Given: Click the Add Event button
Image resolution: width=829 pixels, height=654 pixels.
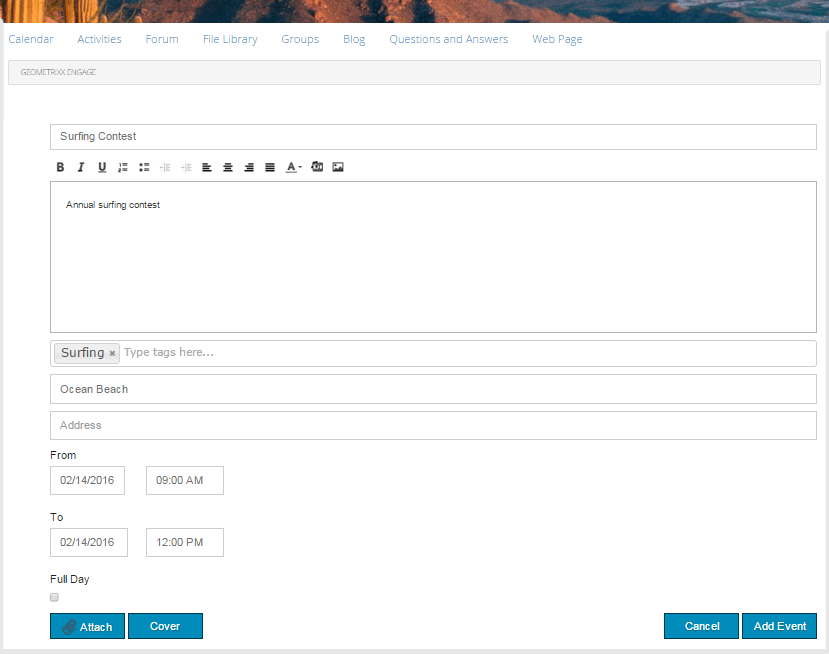Looking at the screenshot, I should (x=779, y=626).
